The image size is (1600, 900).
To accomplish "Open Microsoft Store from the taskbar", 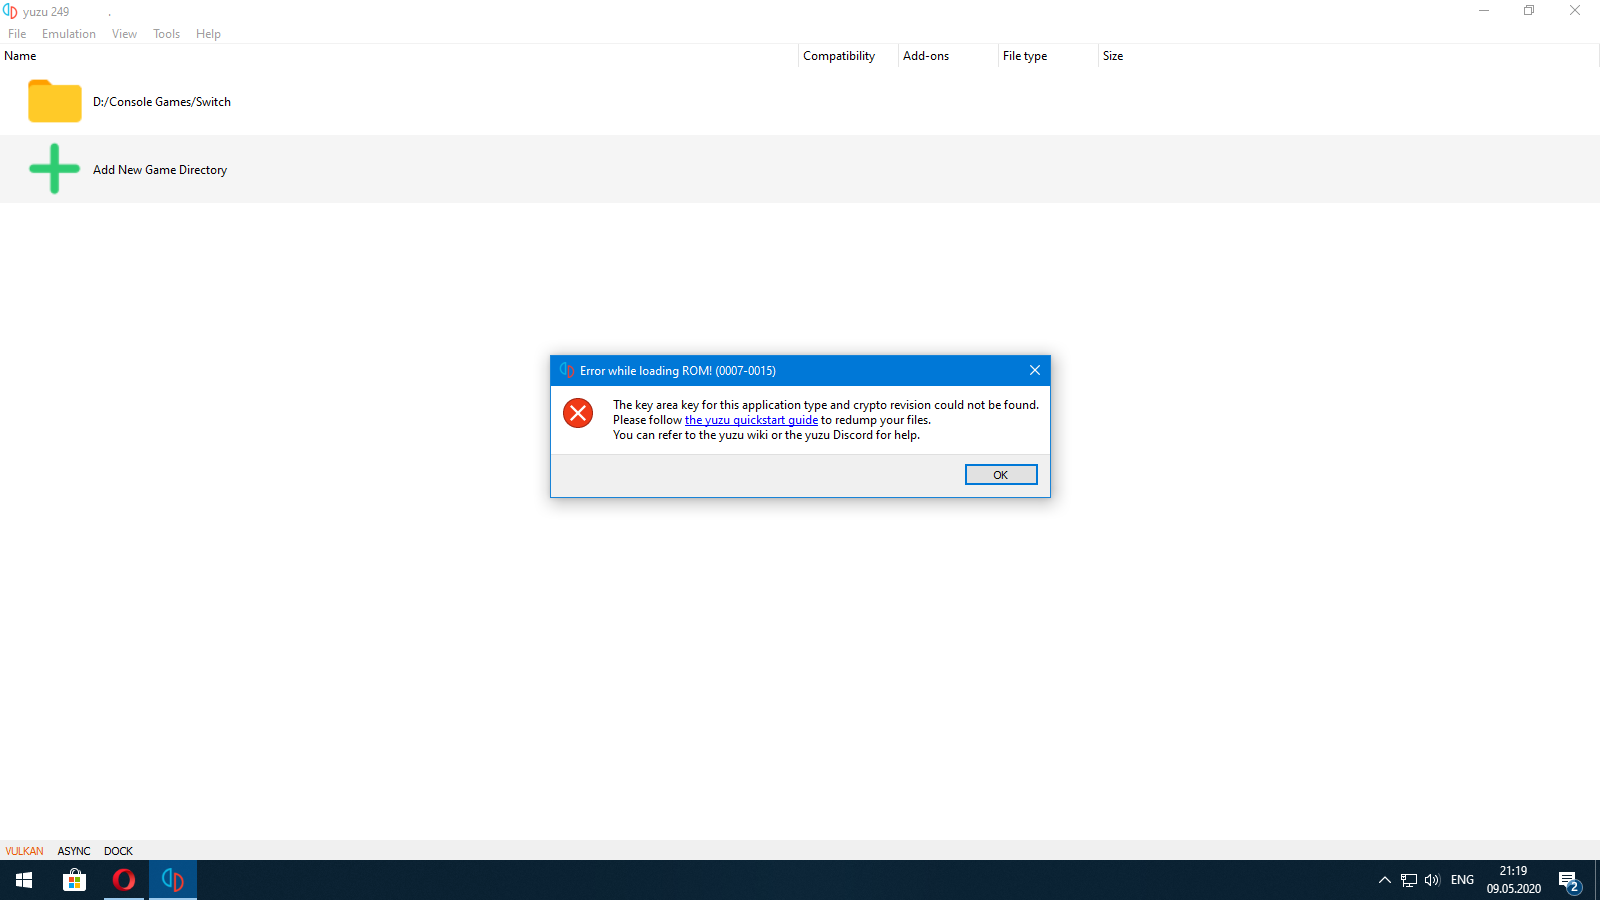I will (x=74, y=880).
